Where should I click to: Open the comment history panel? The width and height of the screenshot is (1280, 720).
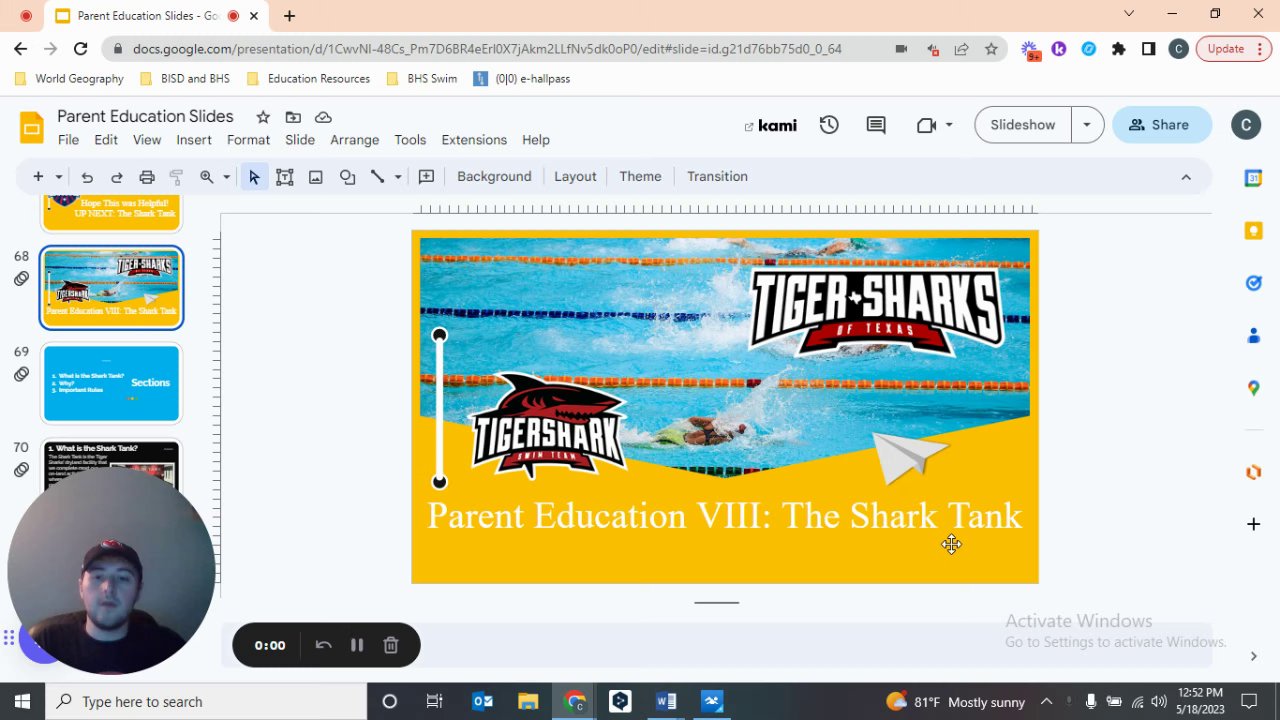876,125
